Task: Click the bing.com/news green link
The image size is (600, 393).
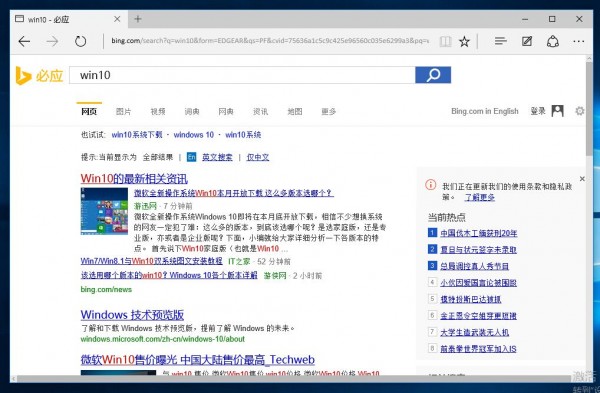Action: [106, 289]
